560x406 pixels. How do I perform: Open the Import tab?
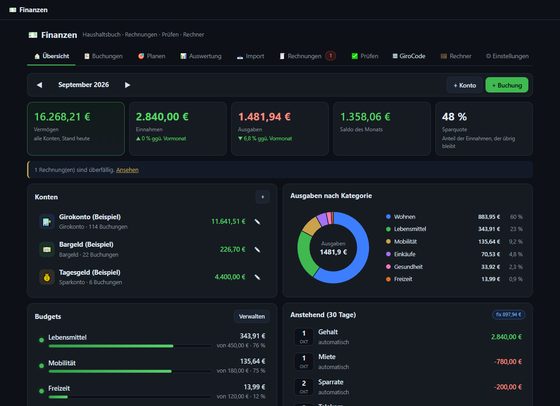pos(250,56)
